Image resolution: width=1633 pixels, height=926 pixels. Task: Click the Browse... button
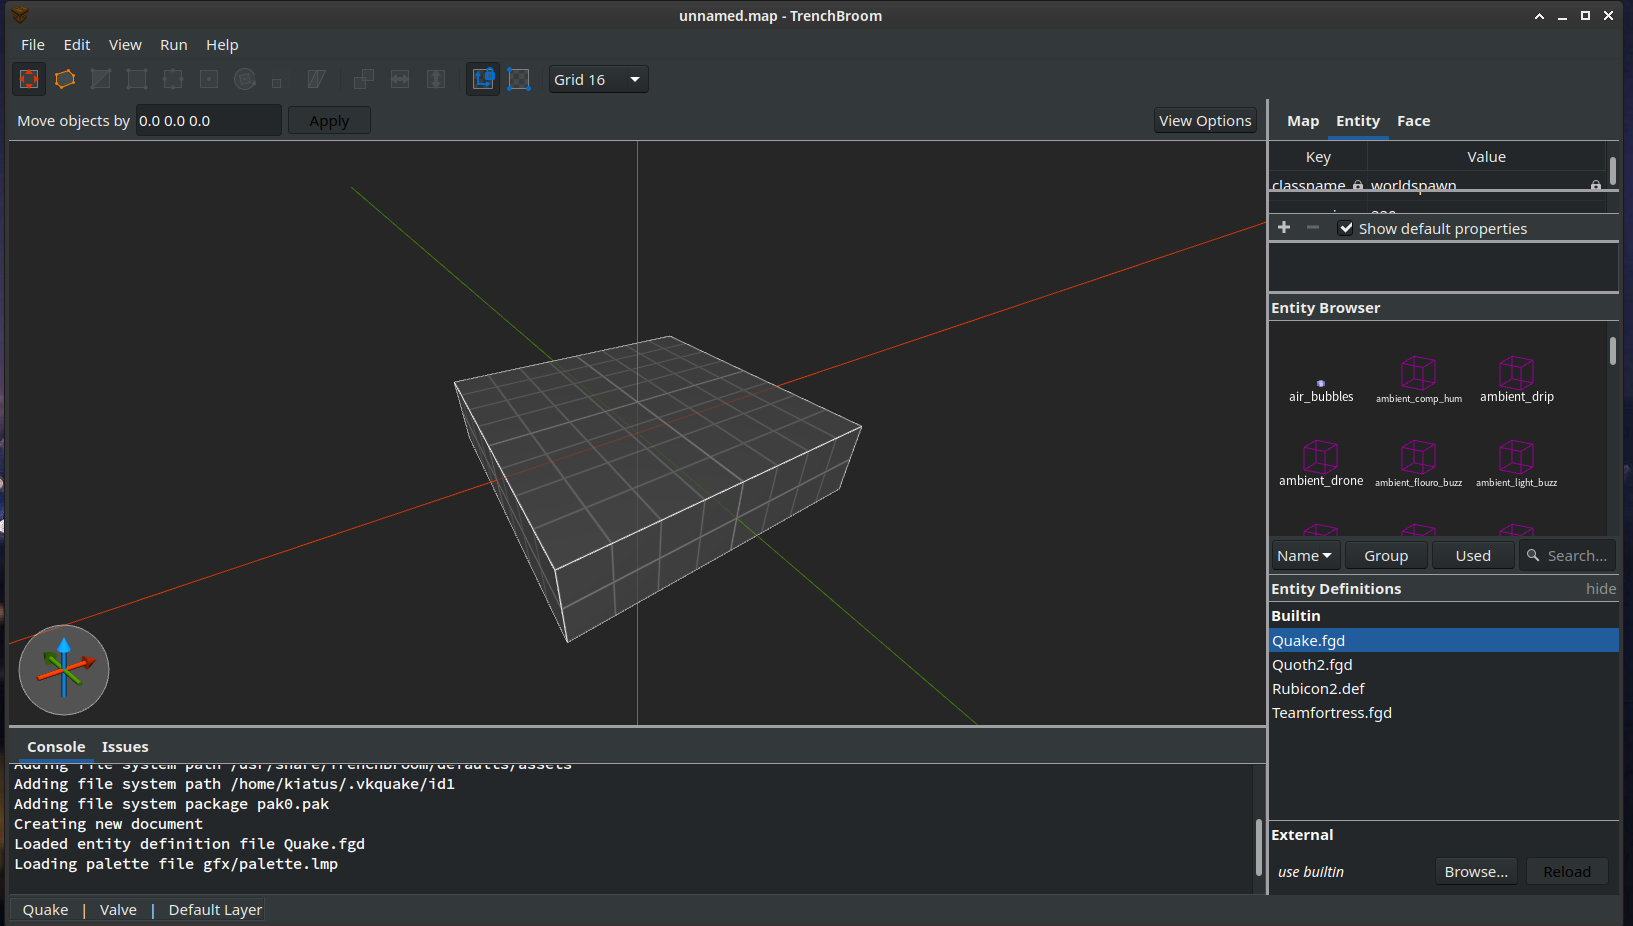pyautogui.click(x=1476, y=872)
